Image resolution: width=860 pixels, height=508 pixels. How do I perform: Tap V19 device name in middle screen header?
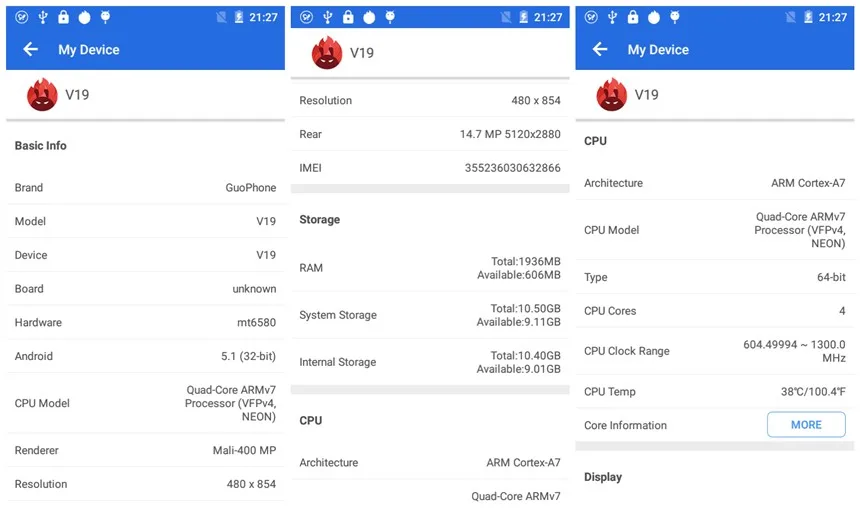[361, 53]
